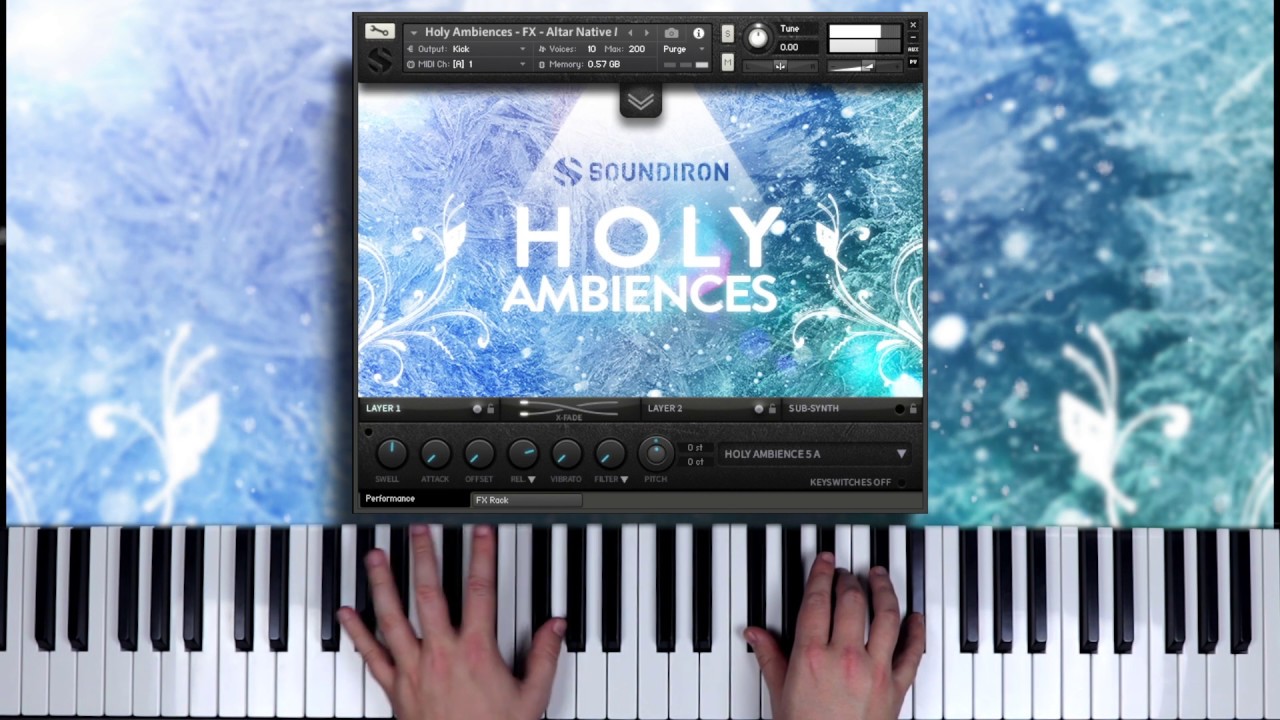Minimize the instrument header view

tap(913, 37)
